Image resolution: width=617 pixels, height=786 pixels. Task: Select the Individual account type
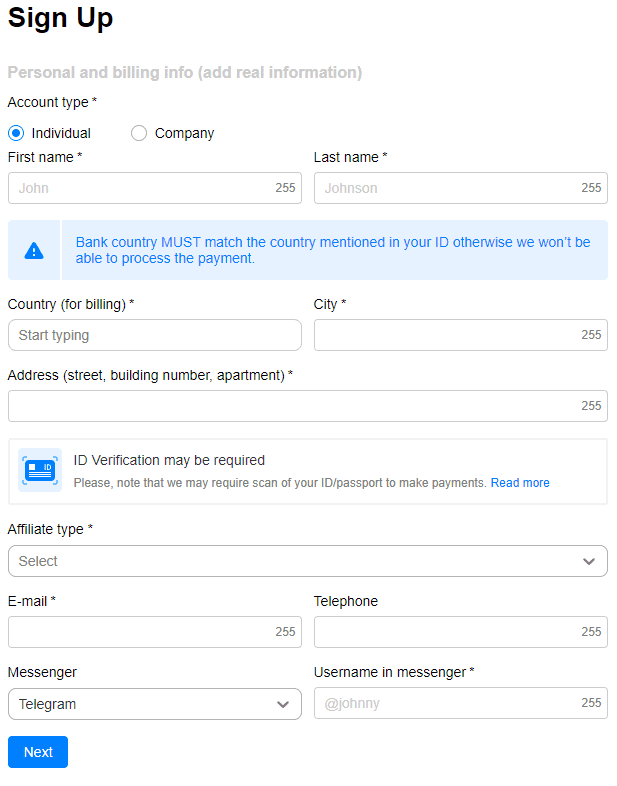pos(16,133)
